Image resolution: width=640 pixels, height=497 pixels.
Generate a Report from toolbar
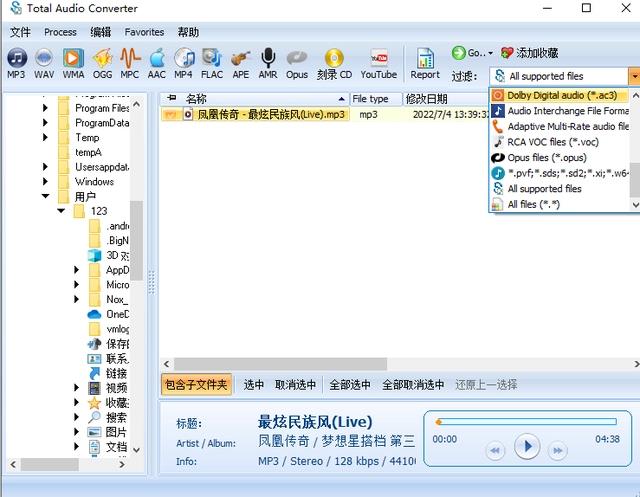point(425,63)
